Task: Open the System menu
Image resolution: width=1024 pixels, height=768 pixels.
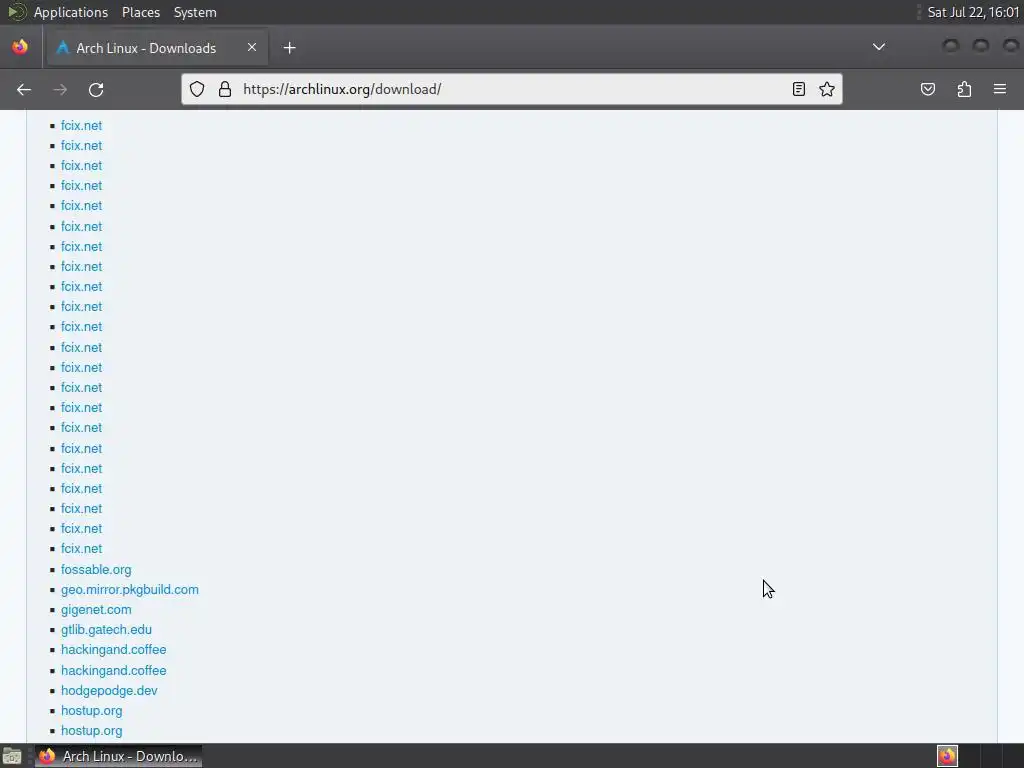Action: (x=195, y=12)
